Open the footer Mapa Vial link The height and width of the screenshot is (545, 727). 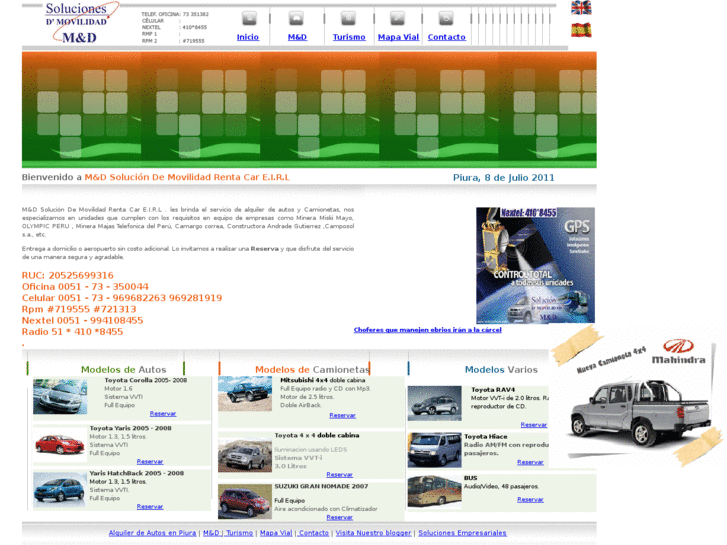click(276, 533)
